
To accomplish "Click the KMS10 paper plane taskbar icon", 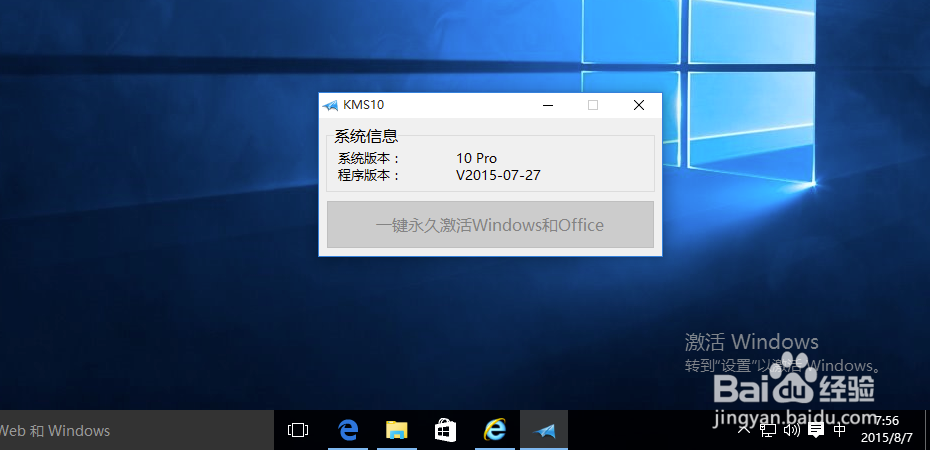I will [x=544, y=430].
